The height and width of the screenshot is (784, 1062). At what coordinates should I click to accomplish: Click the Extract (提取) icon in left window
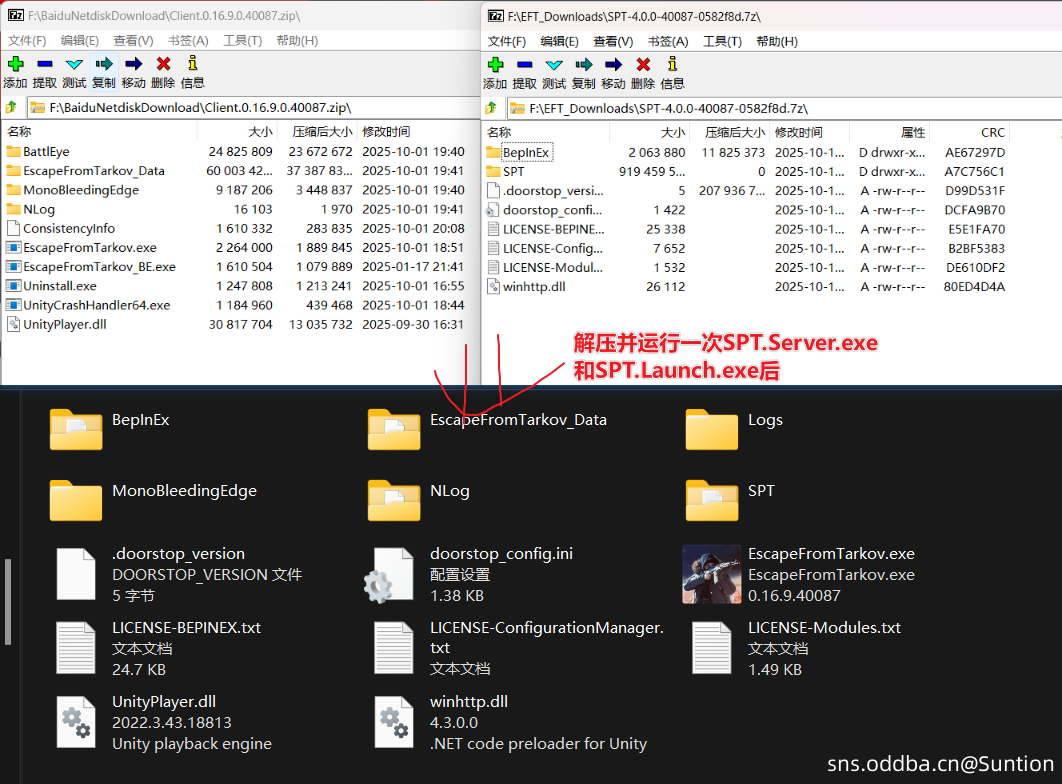click(x=44, y=65)
